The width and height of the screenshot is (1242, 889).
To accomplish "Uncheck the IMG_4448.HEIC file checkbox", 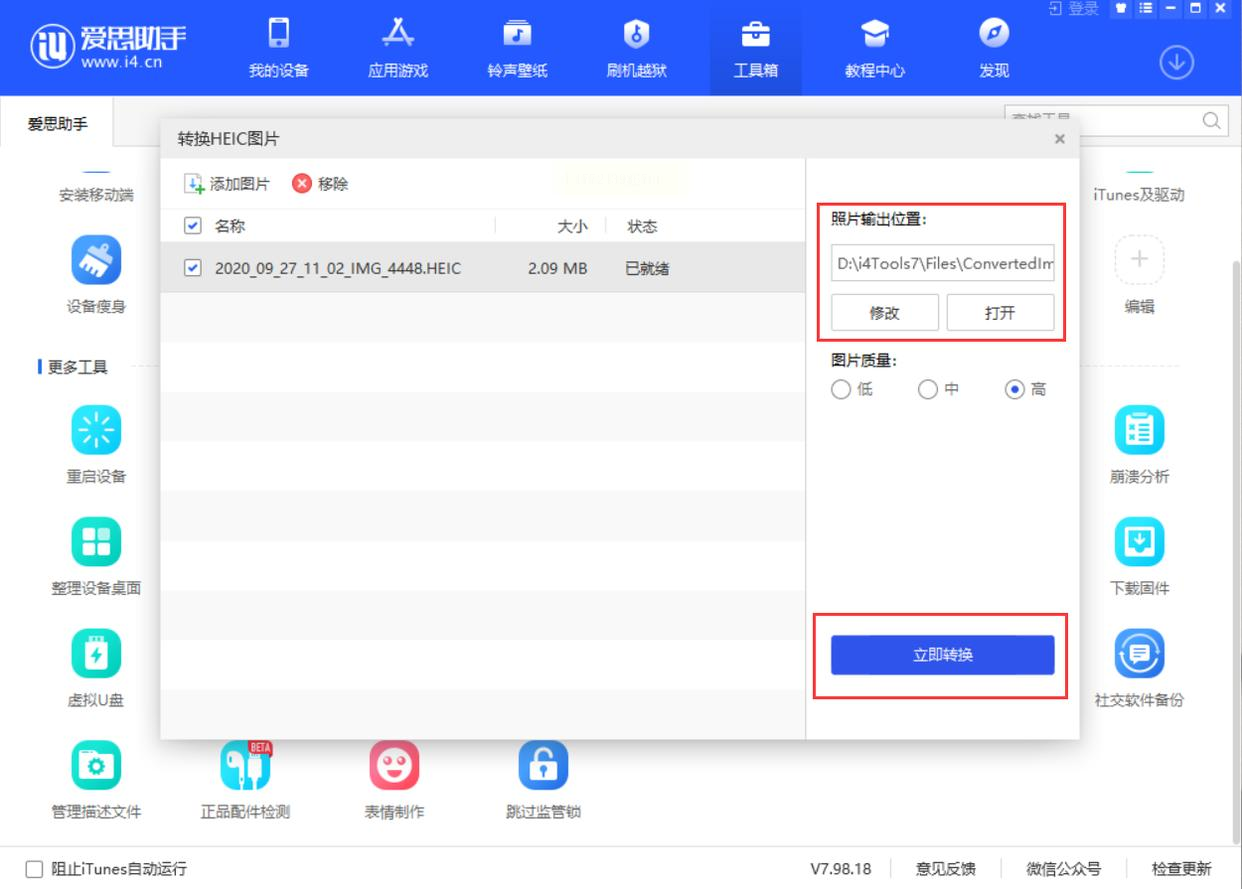I will click(193, 268).
